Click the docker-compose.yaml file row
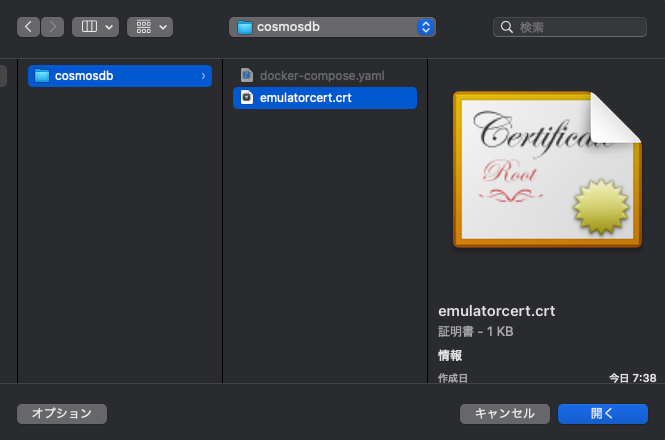 pos(325,76)
